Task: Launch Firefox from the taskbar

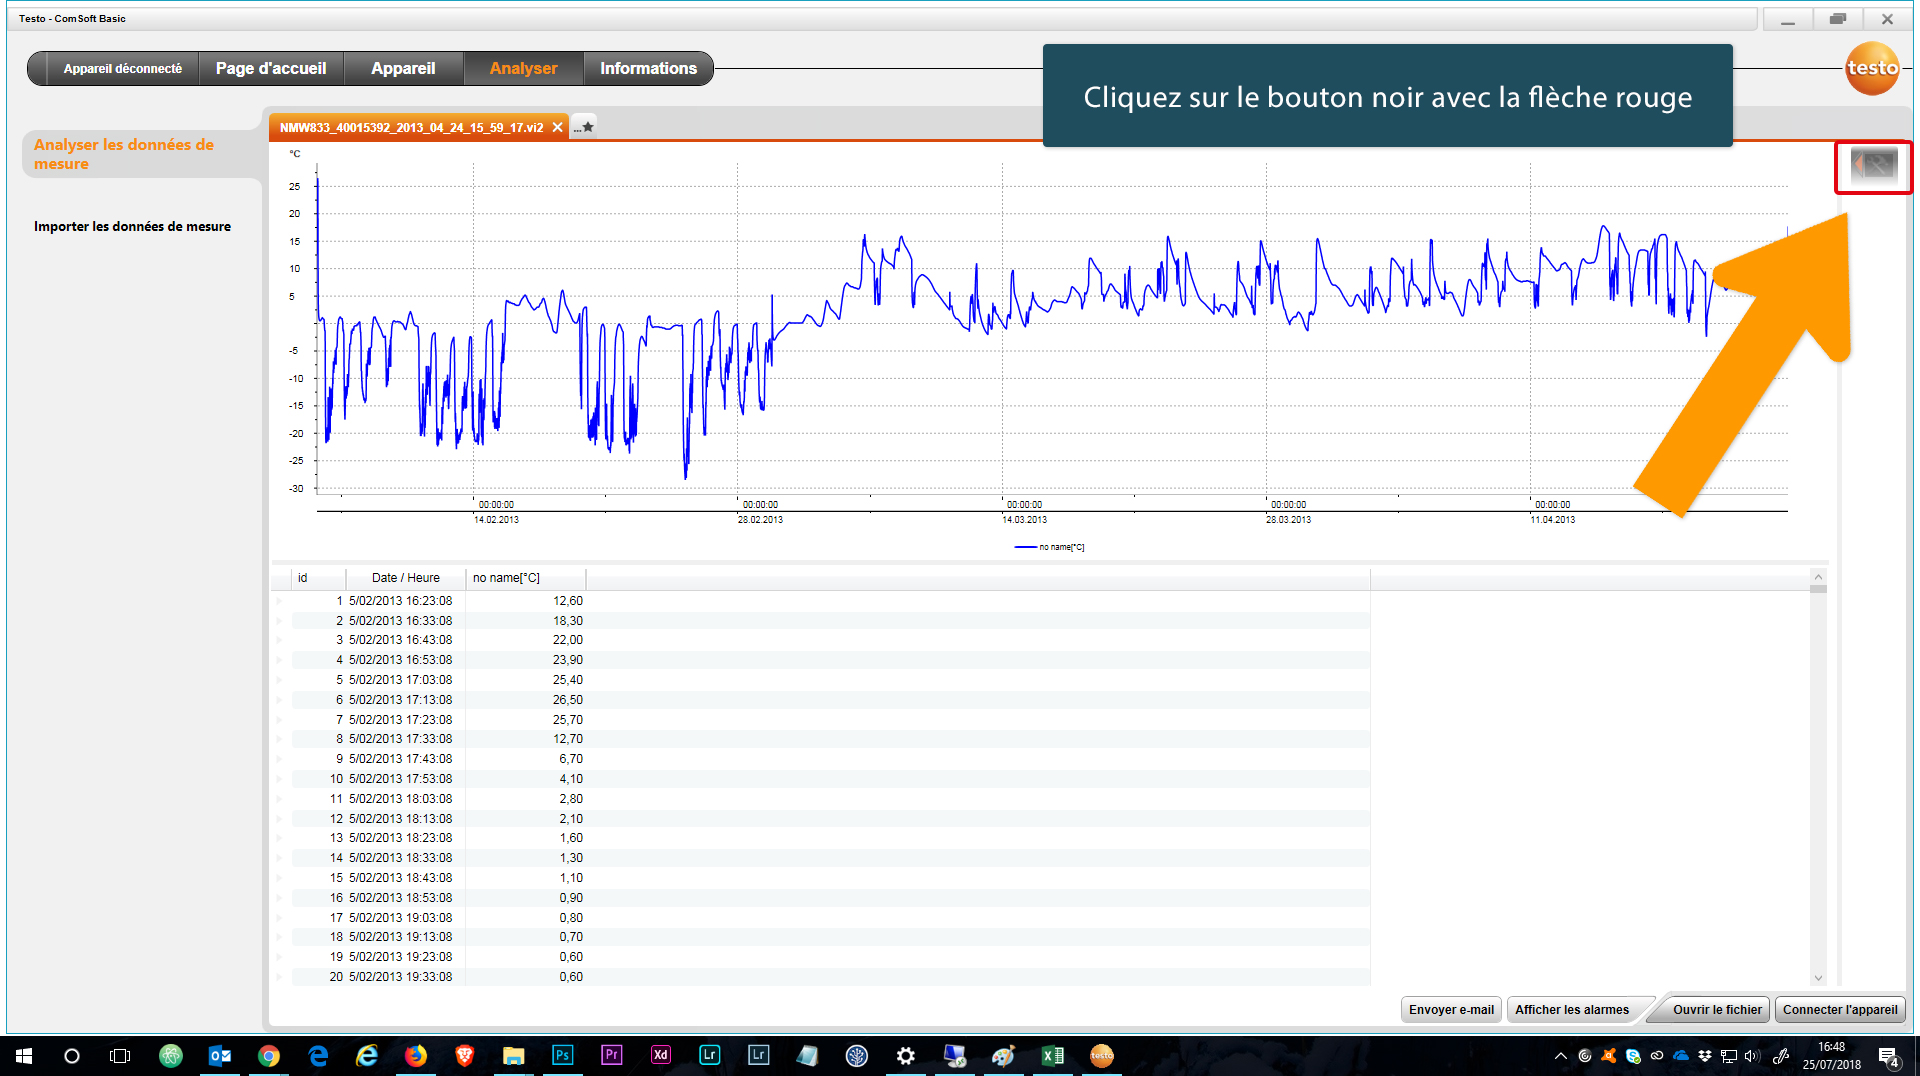Action: (416, 1056)
